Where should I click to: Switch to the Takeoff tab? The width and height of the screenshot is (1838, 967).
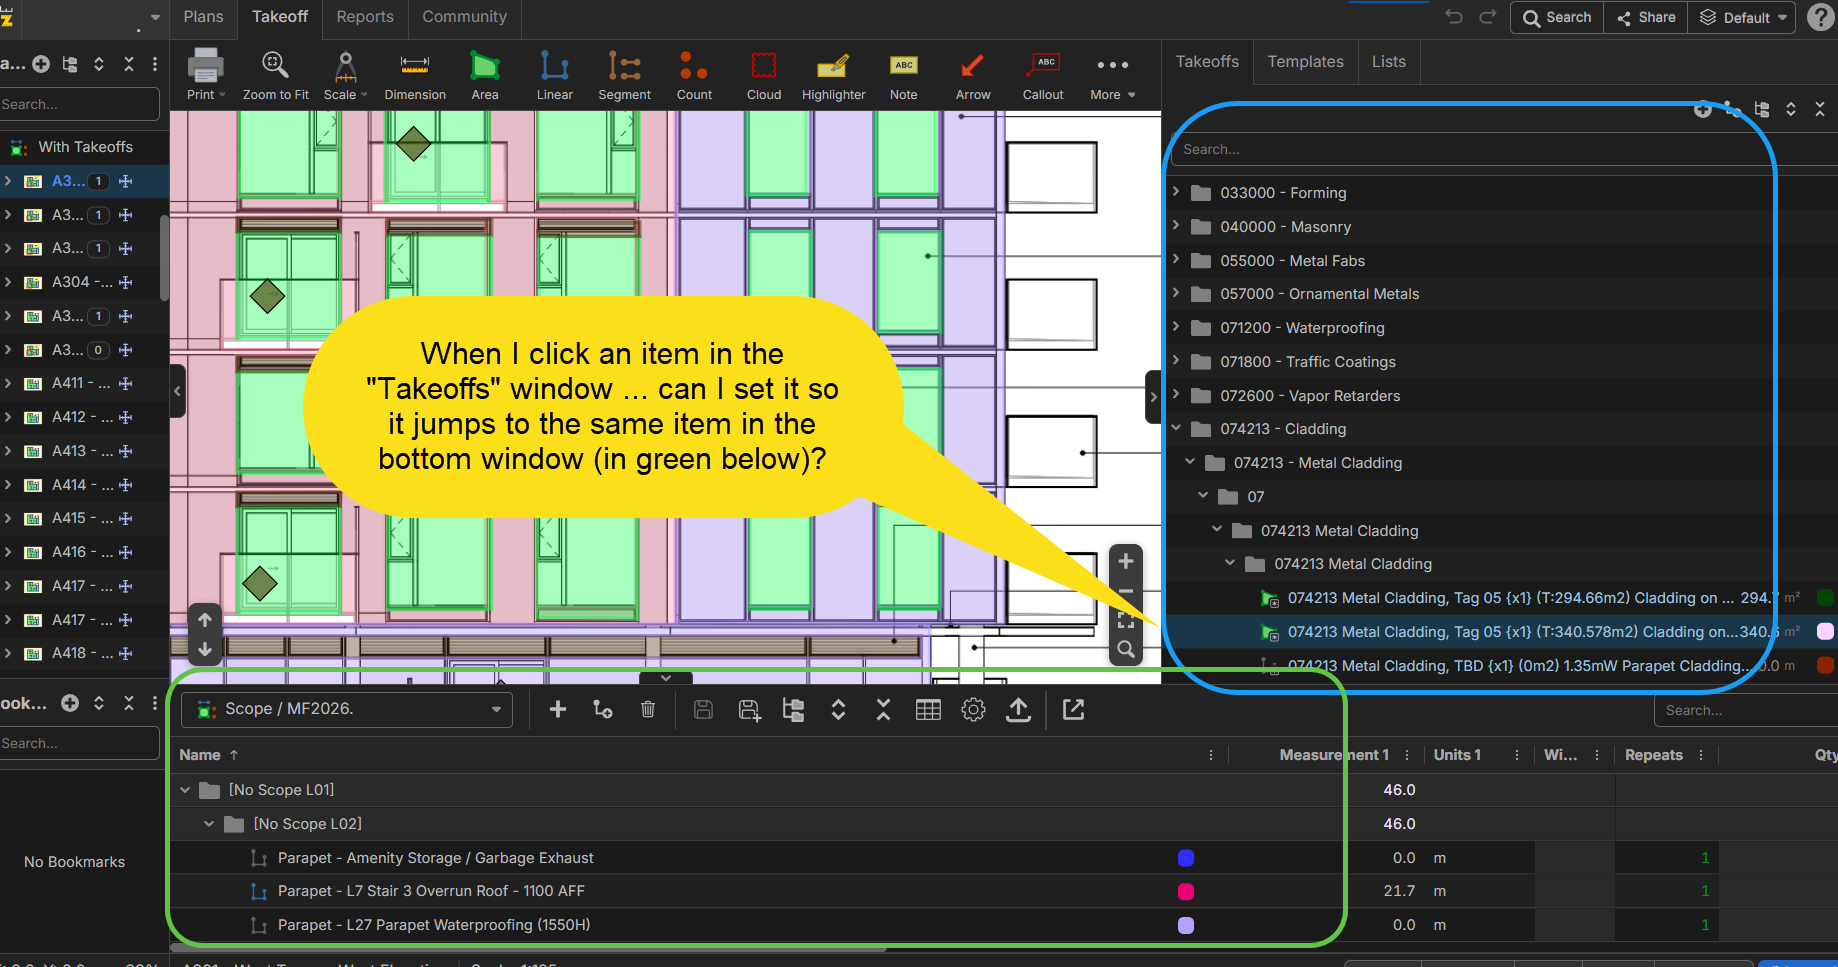pyautogui.click(x=280, y=17)
